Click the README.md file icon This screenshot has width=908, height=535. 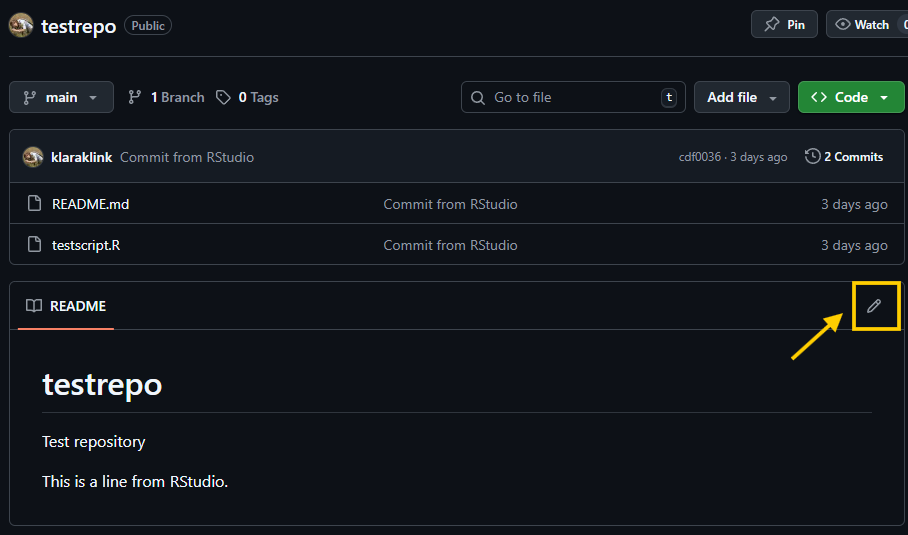pyautogui.click(x=34, y=204)
